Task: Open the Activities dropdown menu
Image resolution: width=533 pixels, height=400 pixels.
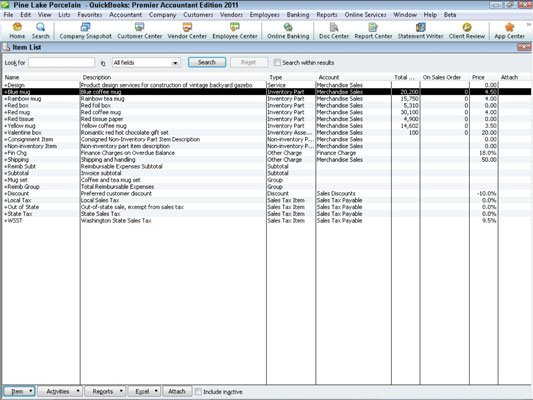Action: 59,392
